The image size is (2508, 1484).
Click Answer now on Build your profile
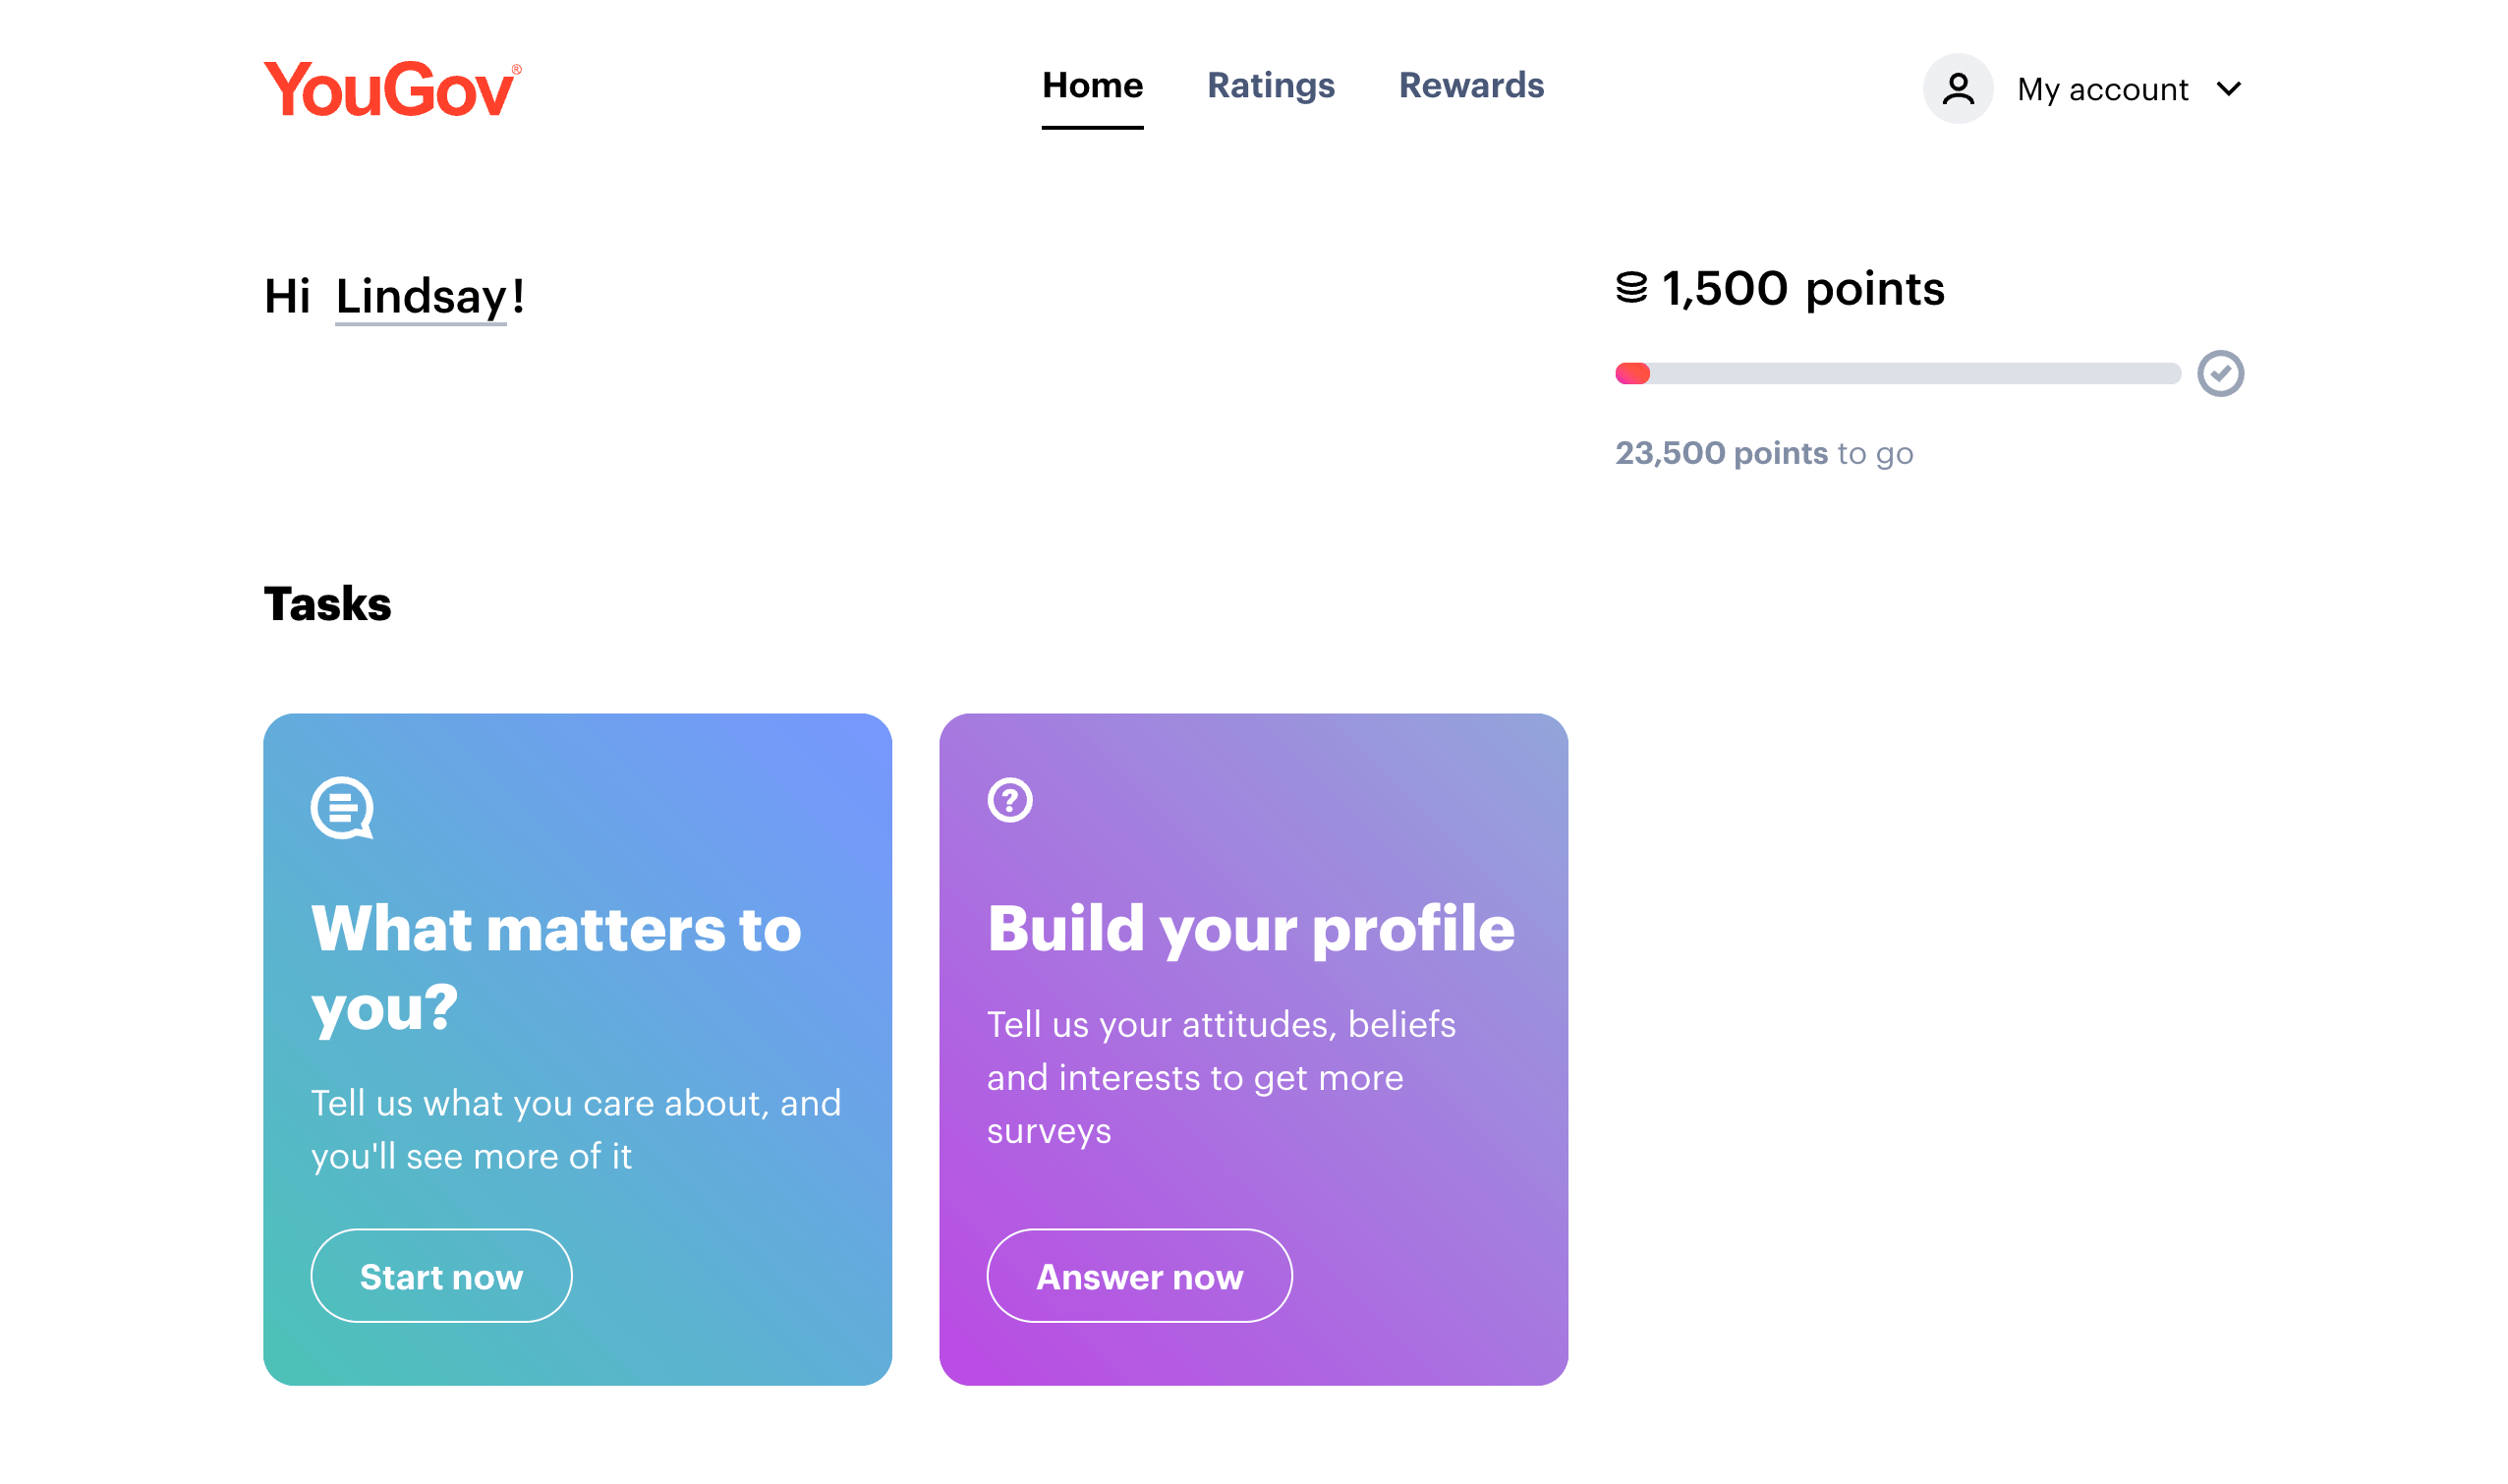[x=1139, y=1275]
